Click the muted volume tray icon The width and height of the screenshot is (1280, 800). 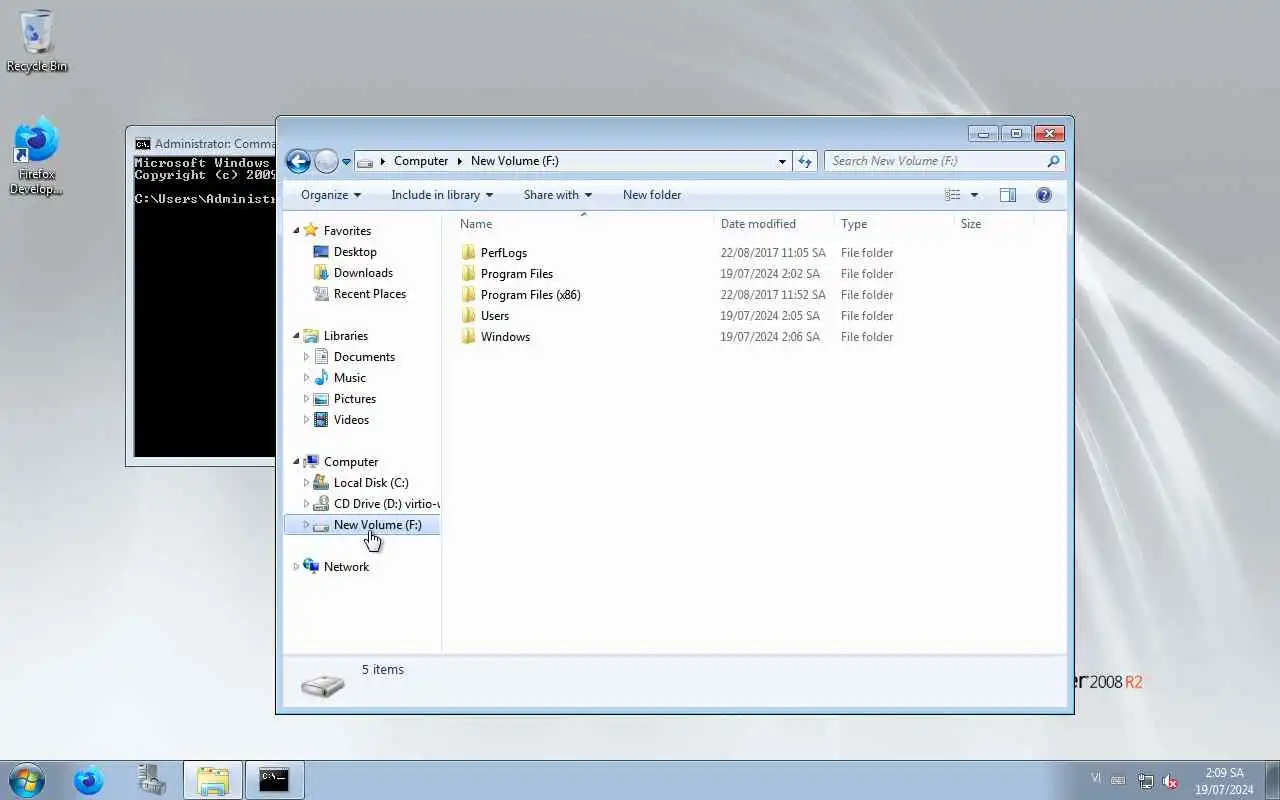point(1170,782)
